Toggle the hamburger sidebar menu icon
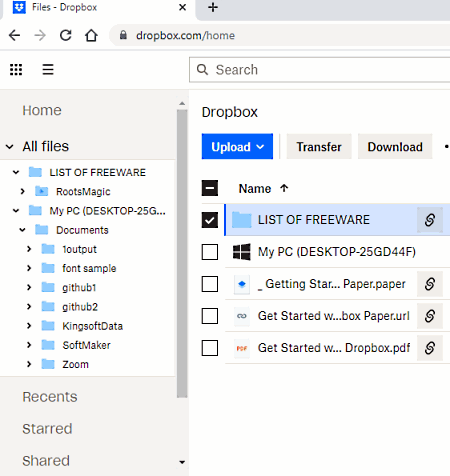The height and width of the screenshot is (476, 450). 48,70
